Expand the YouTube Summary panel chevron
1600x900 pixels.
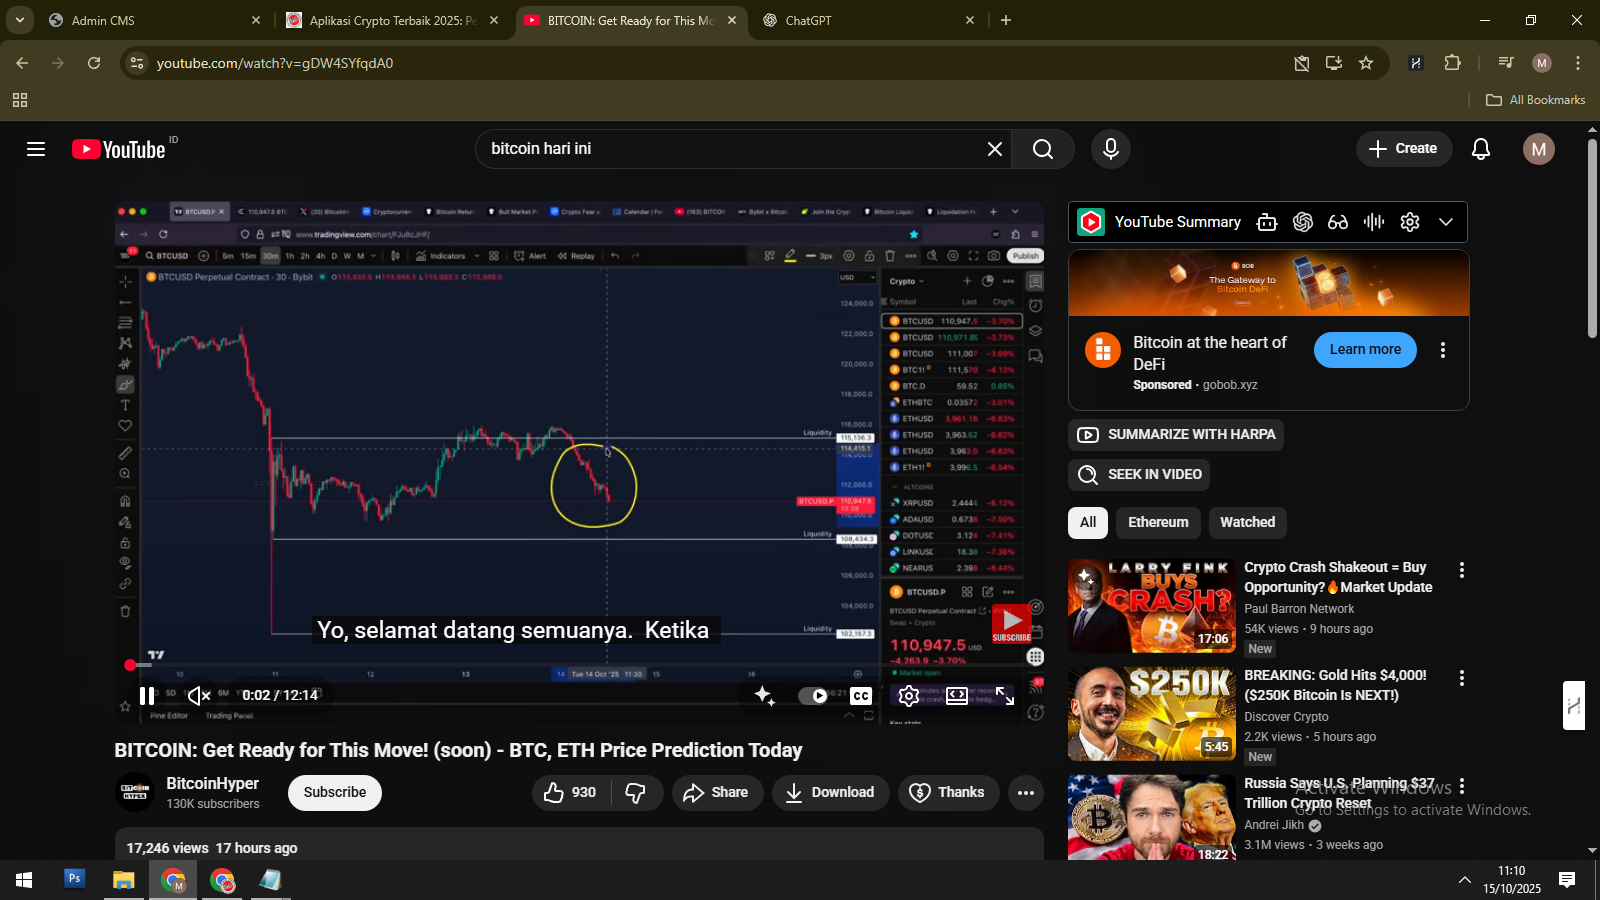(1445, 222)
